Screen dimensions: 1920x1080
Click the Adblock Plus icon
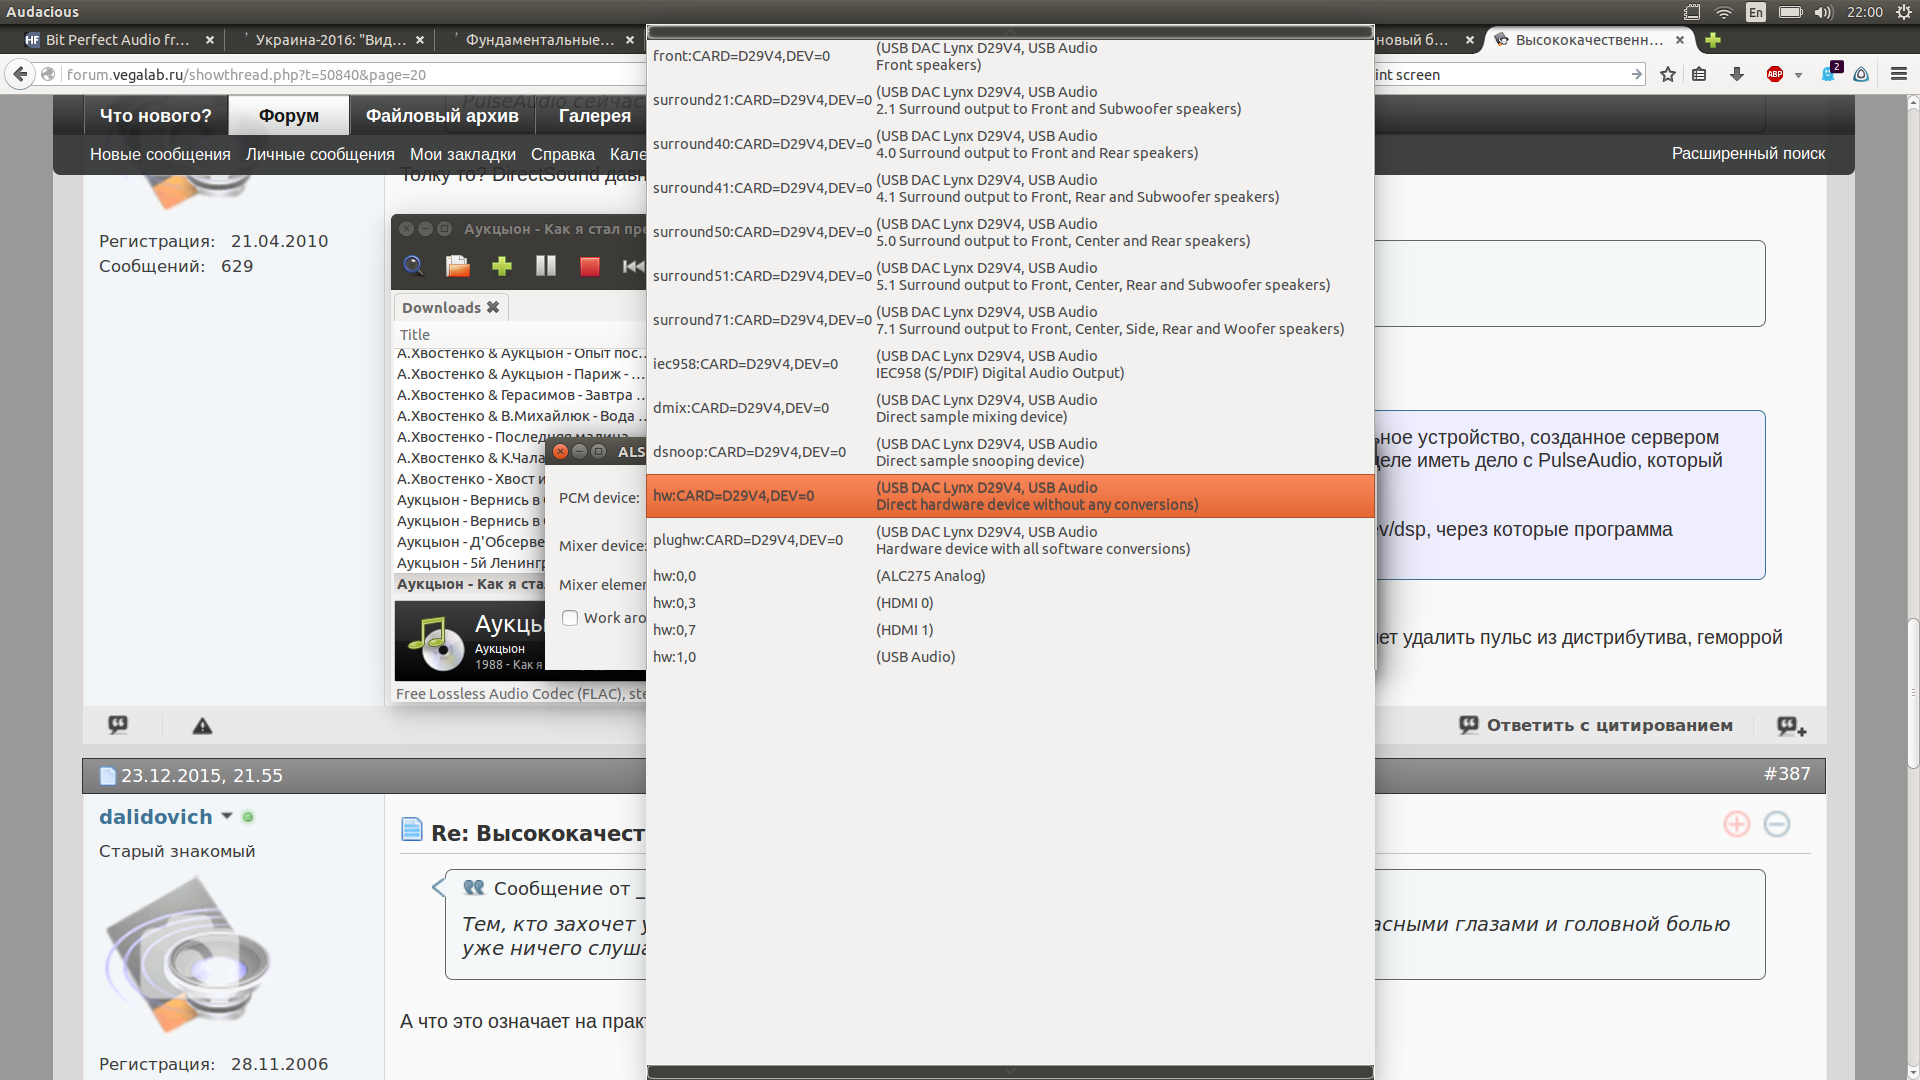(1775, 74)
